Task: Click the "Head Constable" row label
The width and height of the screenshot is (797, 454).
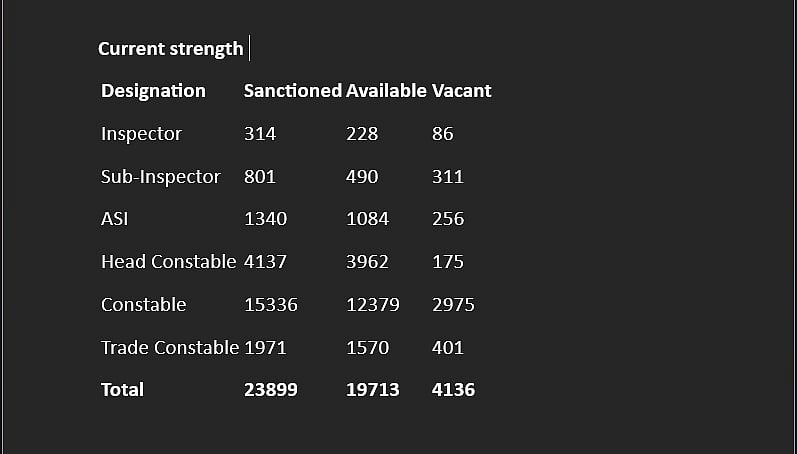Action: click(169, 262)
